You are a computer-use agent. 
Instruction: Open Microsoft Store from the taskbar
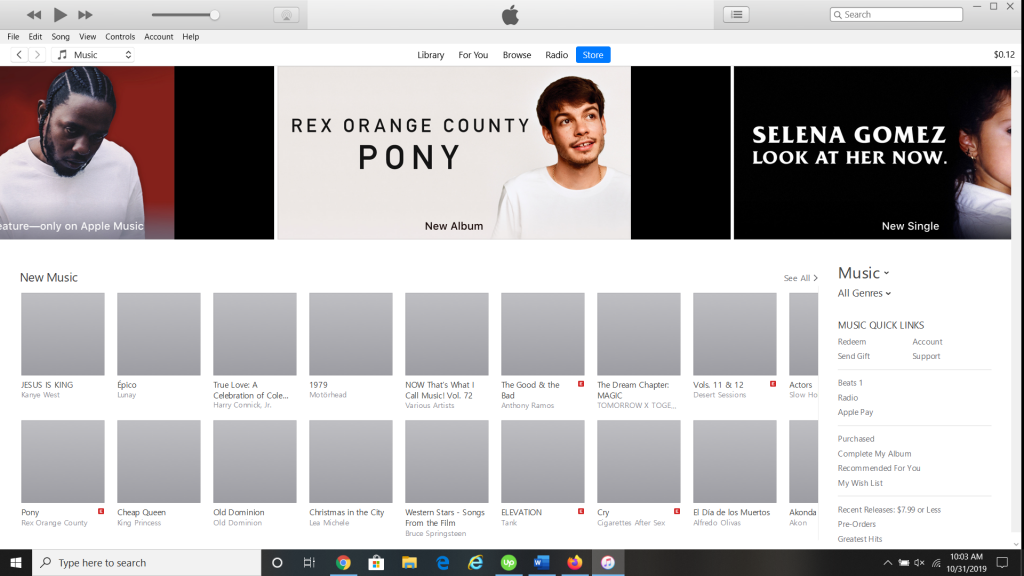click(x=376, y=562)
